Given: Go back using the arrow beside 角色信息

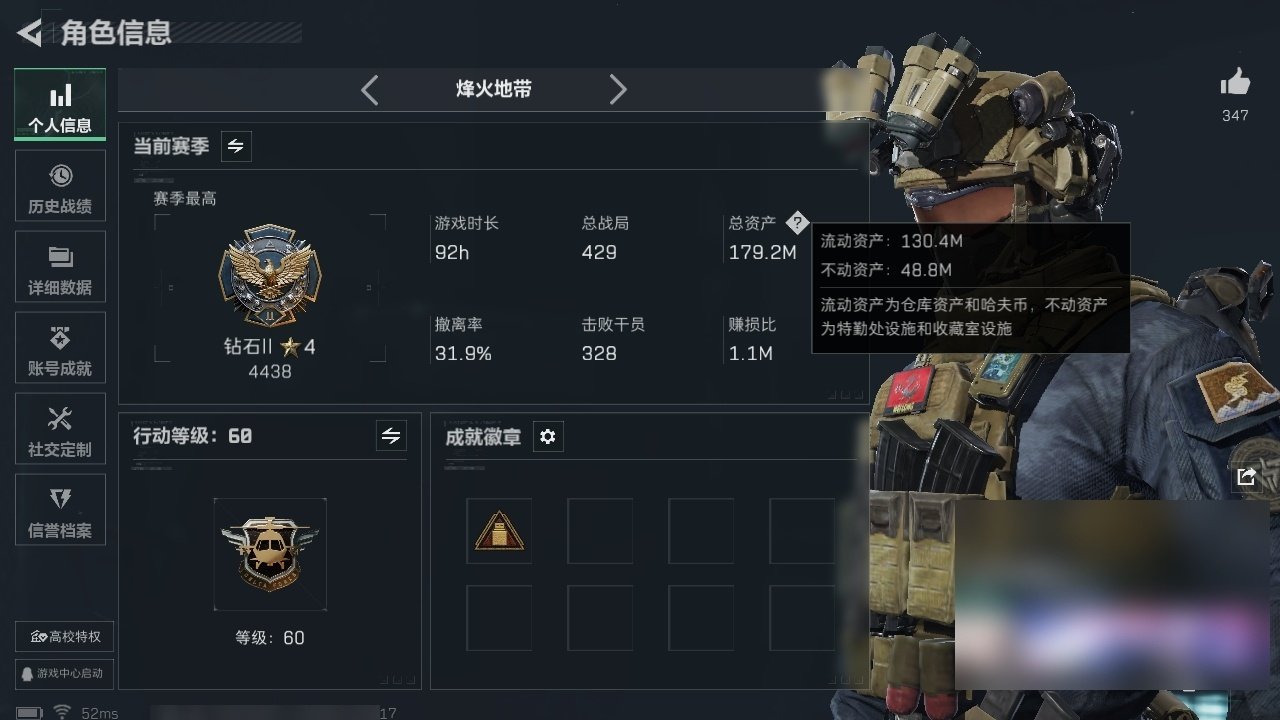Looking at the screenshot, I should 30,33.
